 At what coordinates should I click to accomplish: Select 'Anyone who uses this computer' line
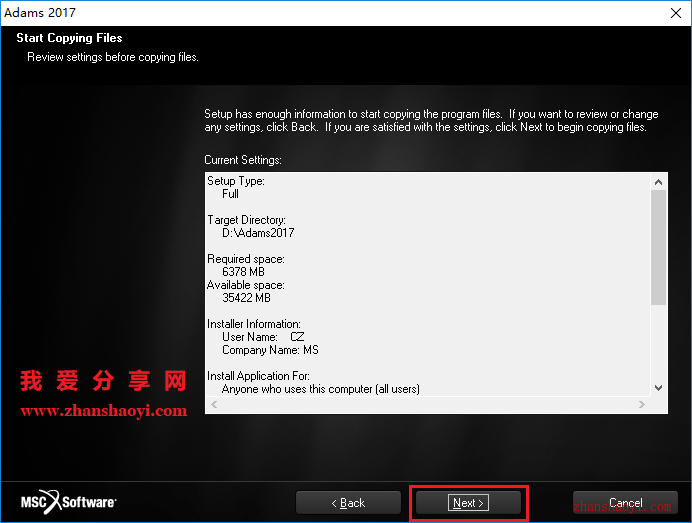[320, 389]
